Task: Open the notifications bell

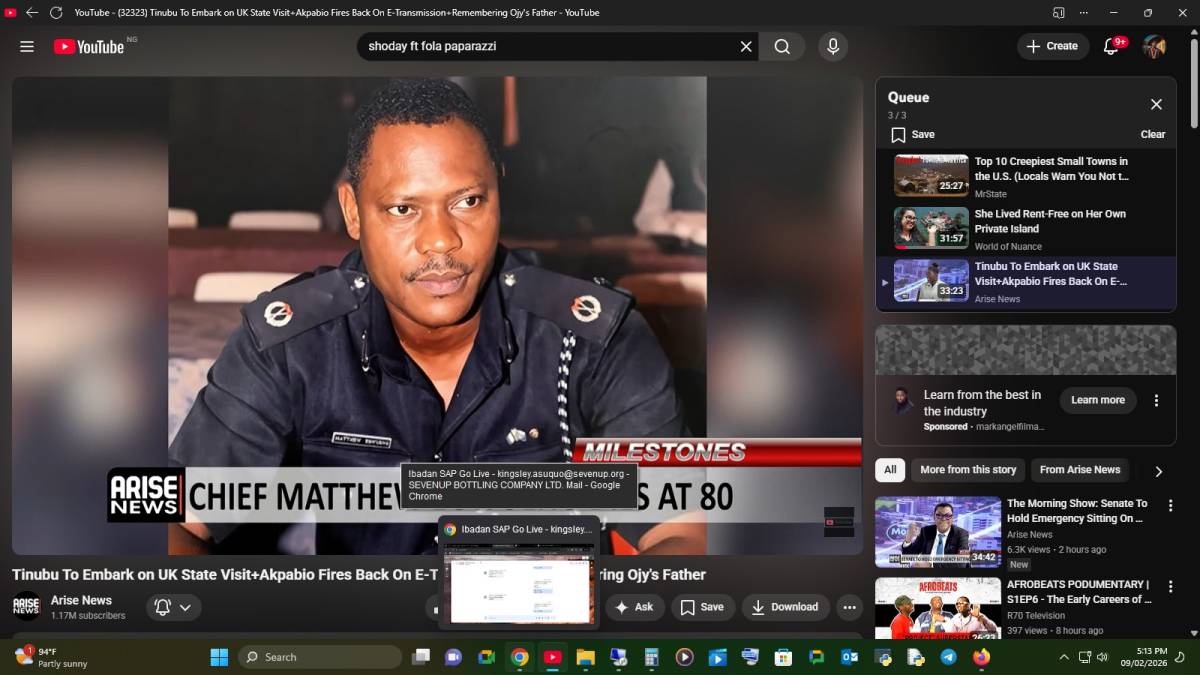Action: pos(1111,46)
